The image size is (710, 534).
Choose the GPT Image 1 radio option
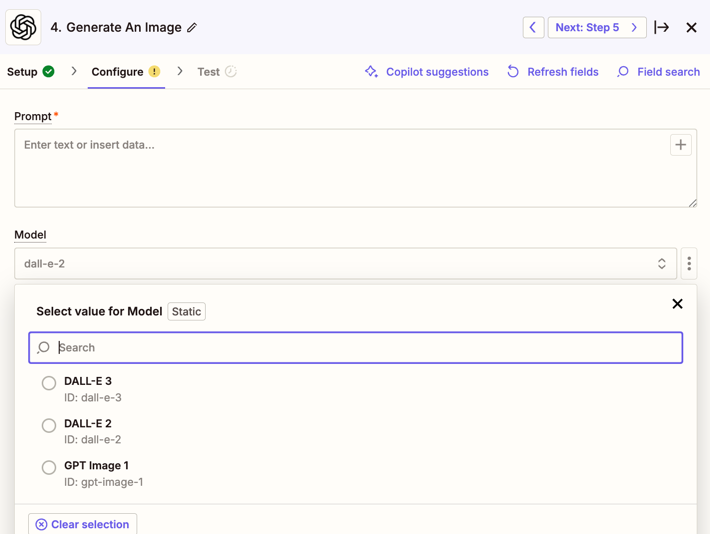[49, 467]
